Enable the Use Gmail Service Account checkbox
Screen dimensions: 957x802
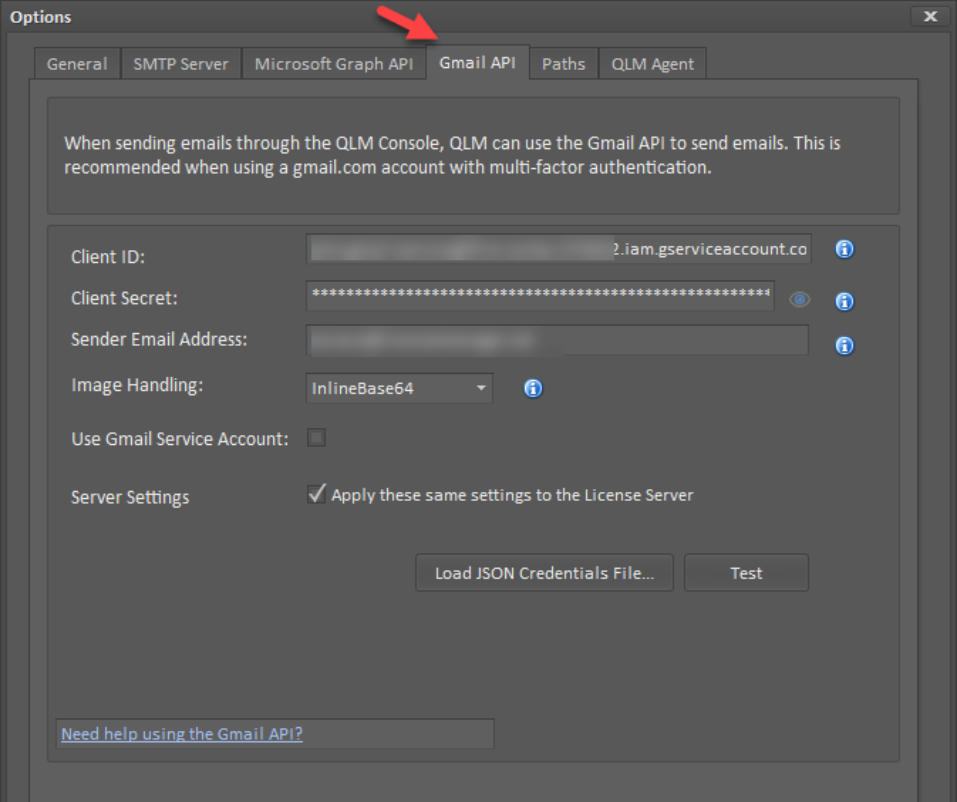(316, 438)
